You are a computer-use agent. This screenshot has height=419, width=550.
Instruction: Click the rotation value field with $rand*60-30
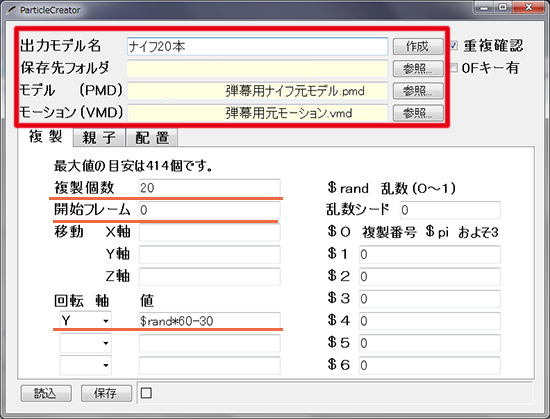[210, 320]
